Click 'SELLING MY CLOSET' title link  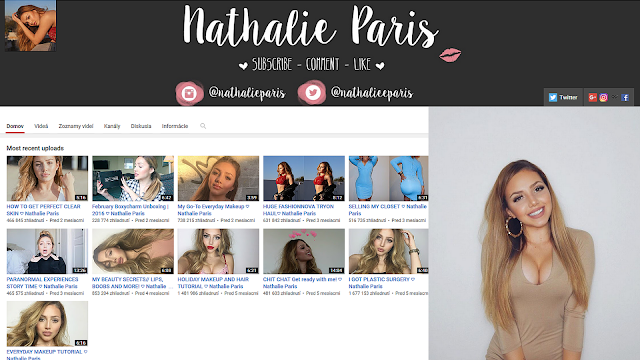387,210
